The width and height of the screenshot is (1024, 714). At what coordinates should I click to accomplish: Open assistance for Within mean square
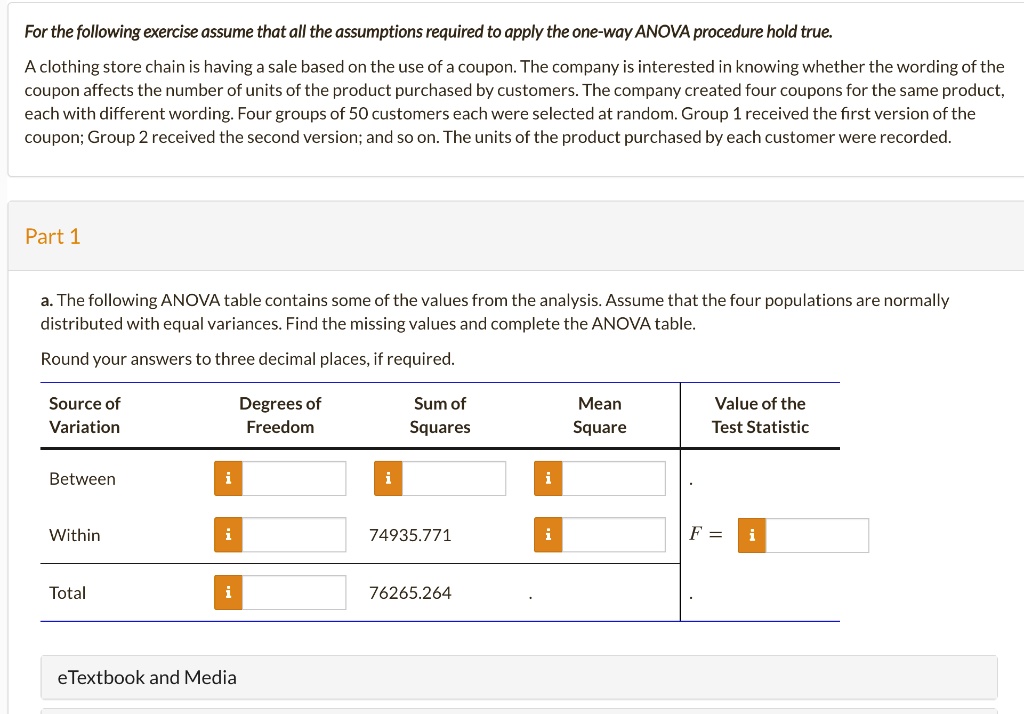pos(547,535)
